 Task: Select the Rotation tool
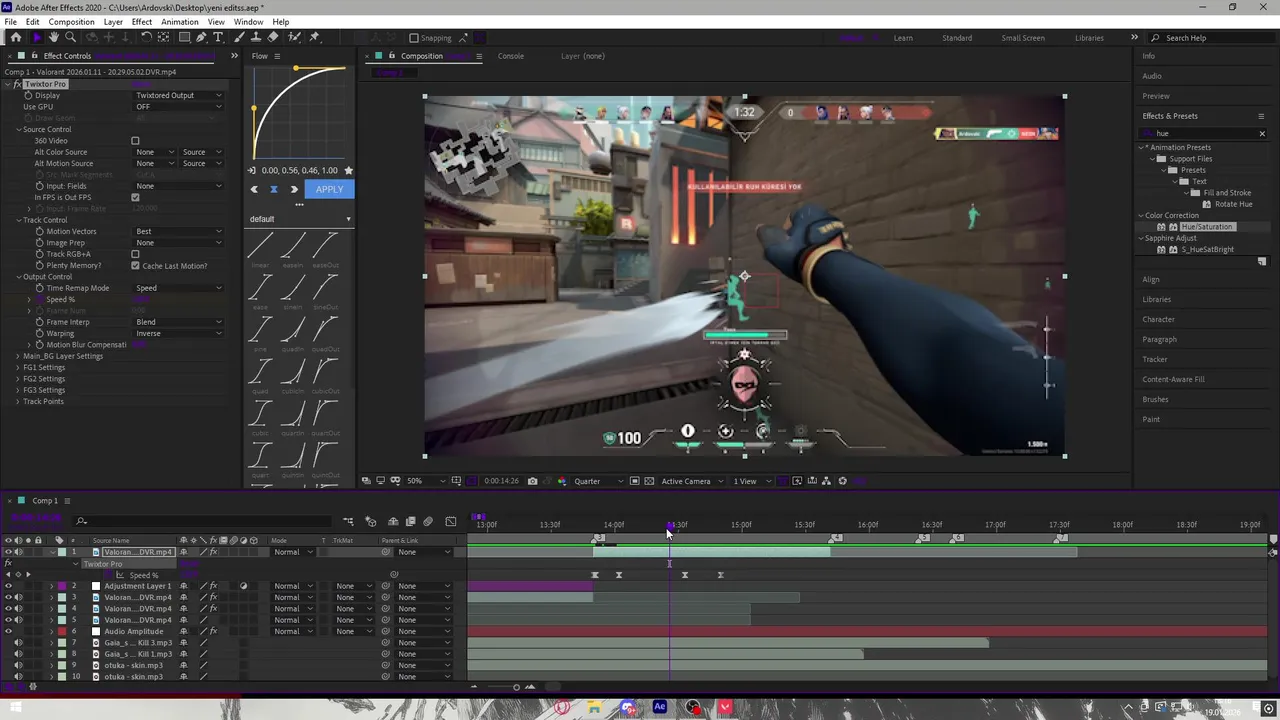tap(146, 38)
